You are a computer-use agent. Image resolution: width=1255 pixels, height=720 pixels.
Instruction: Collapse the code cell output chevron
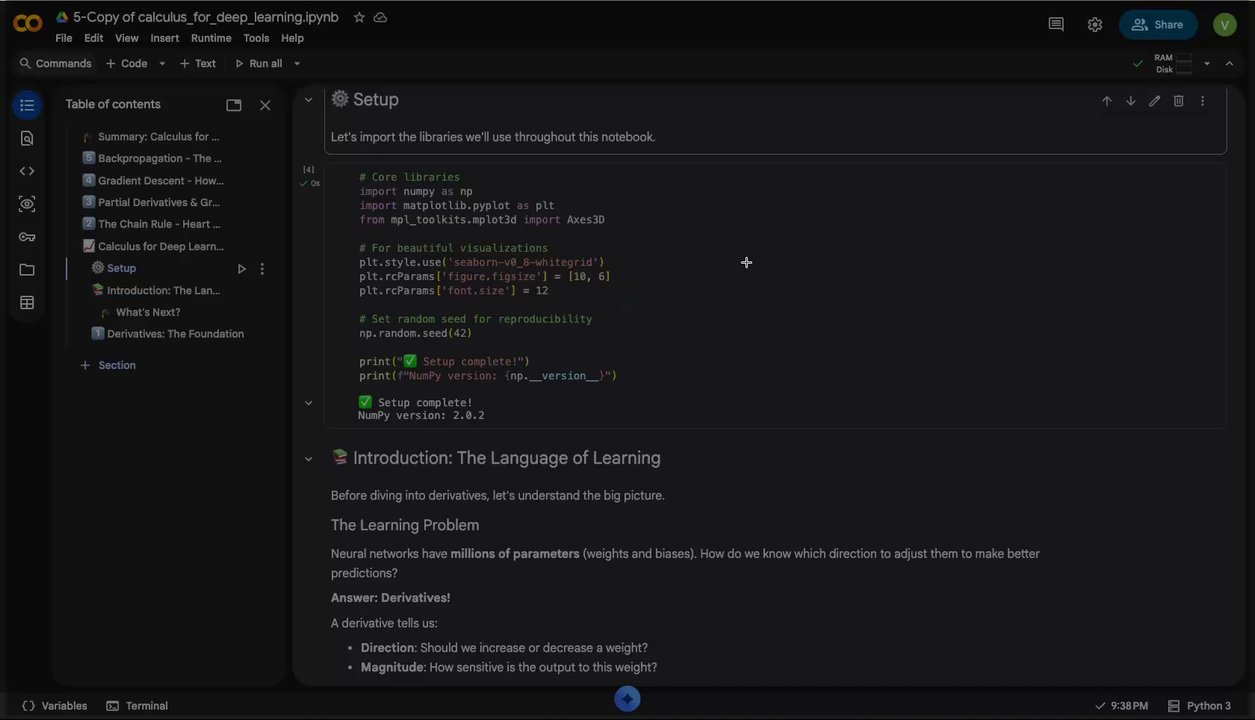click(x=308, y=403)
